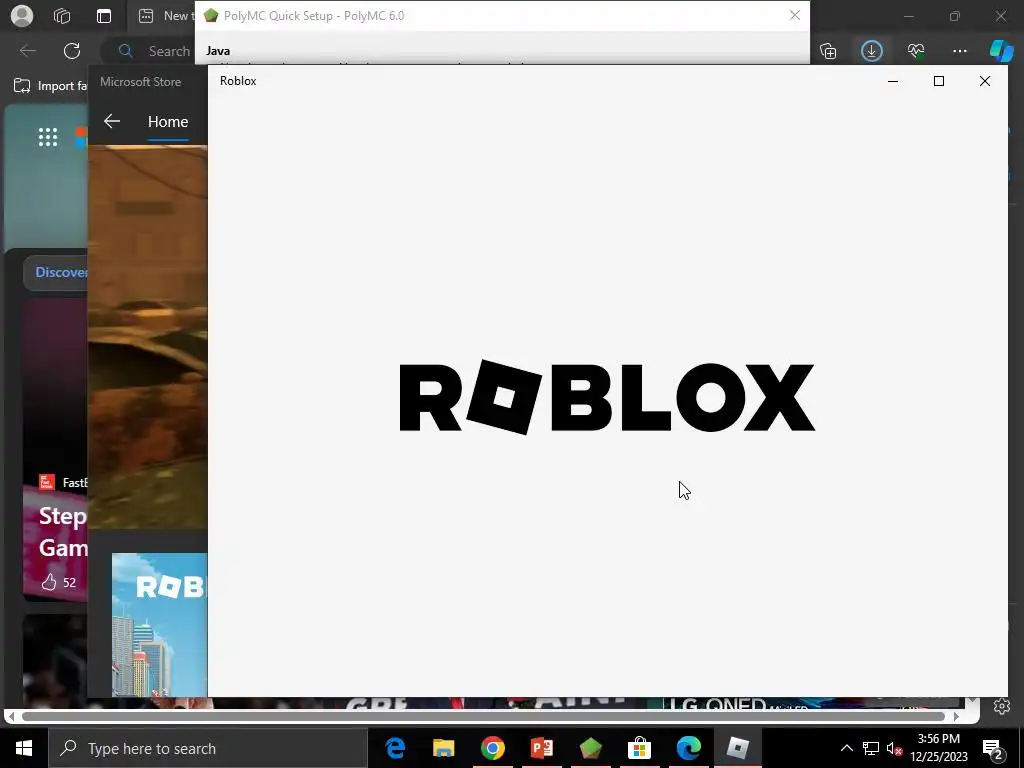Open the notification center icon
Image resolution: width=1024 pixels, height=768 pixels.
click(993, 748)
